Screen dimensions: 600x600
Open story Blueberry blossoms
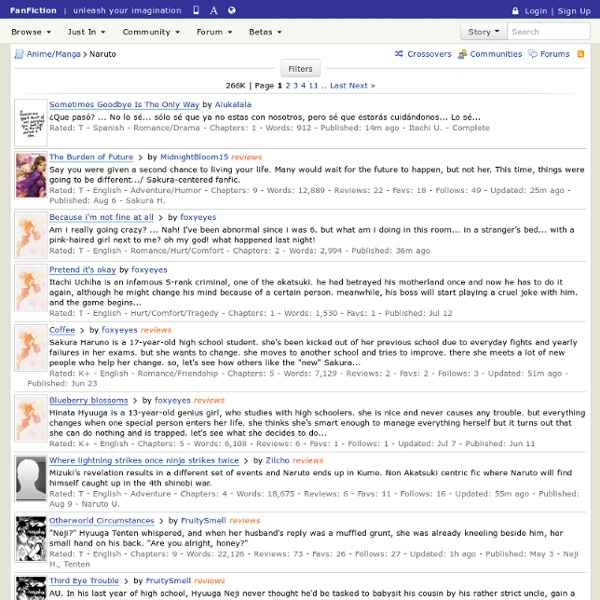click(x=88, y=400)
